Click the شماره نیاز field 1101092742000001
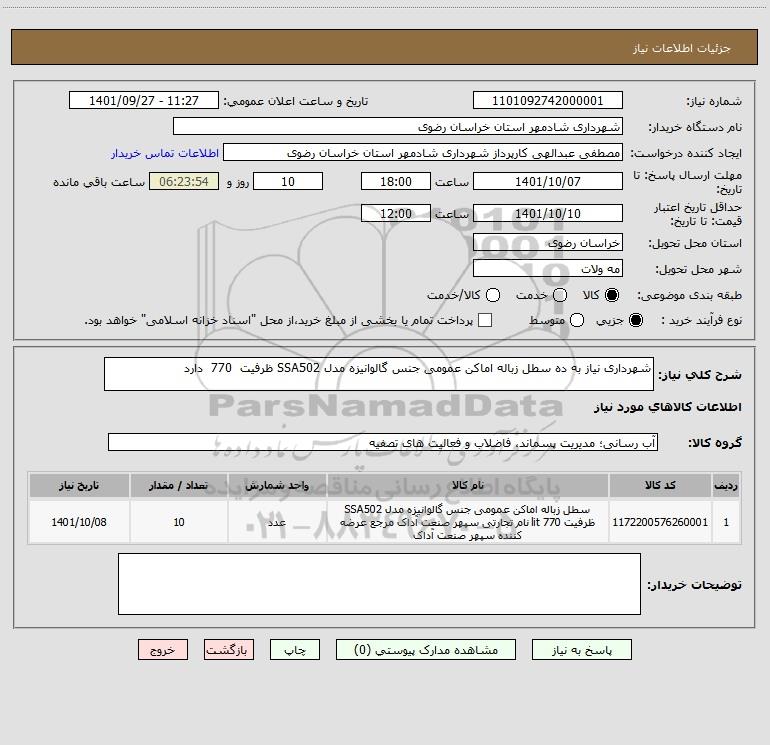Viewport: 770px width, 745px height. 548,101
